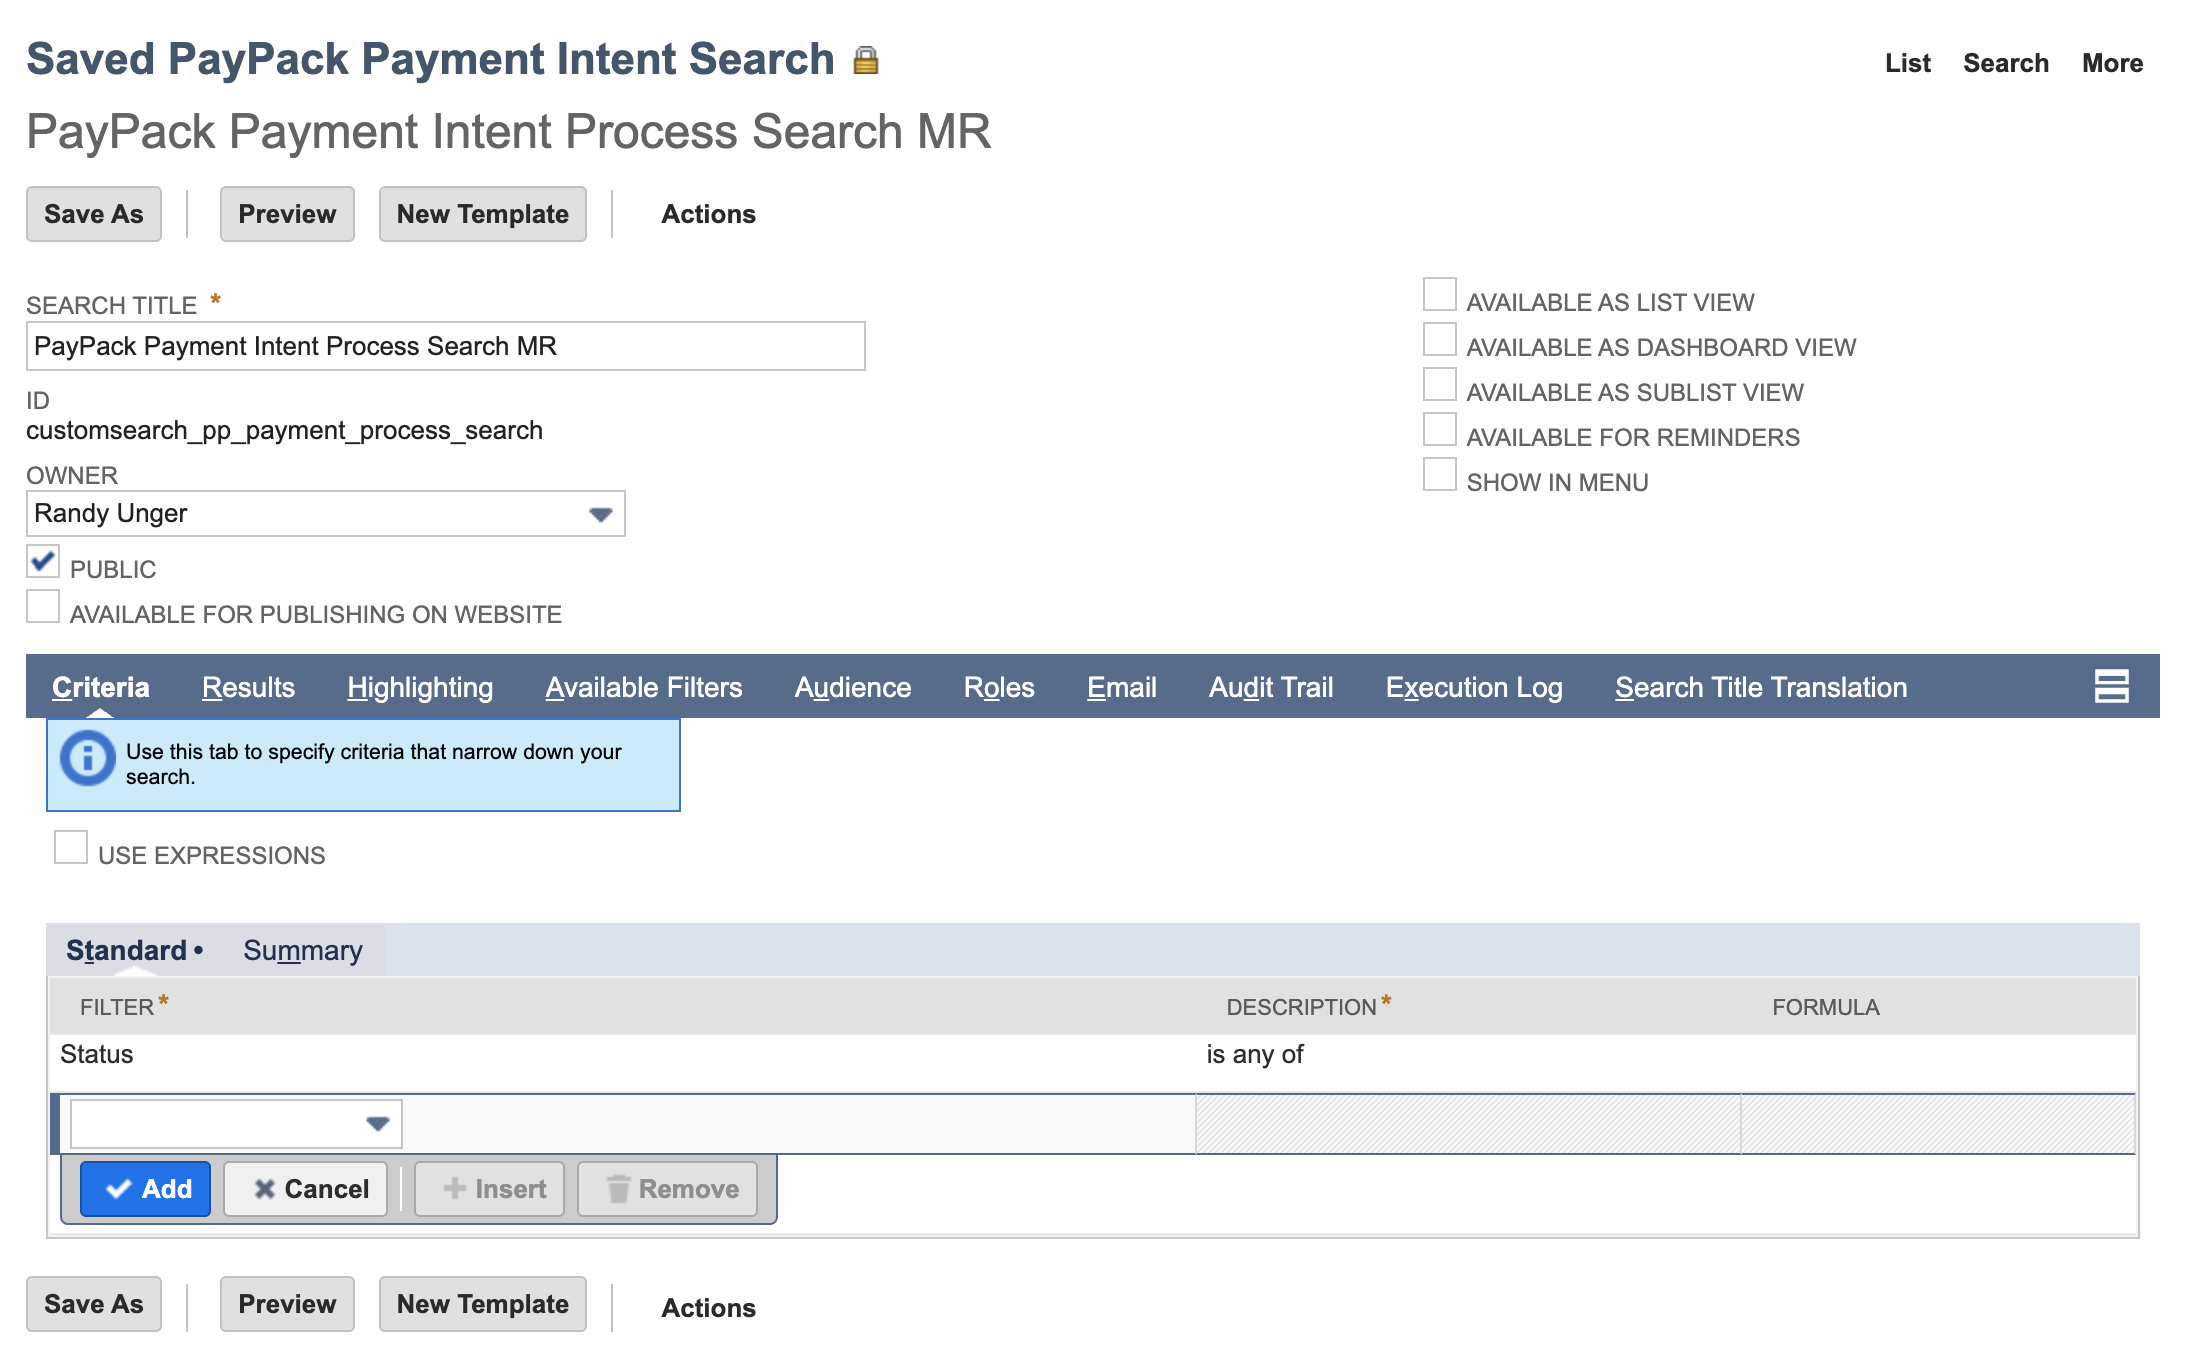The image size is (2188, 1368).
Task: Switch to the Criteria tab
Action: coord(100,687)
